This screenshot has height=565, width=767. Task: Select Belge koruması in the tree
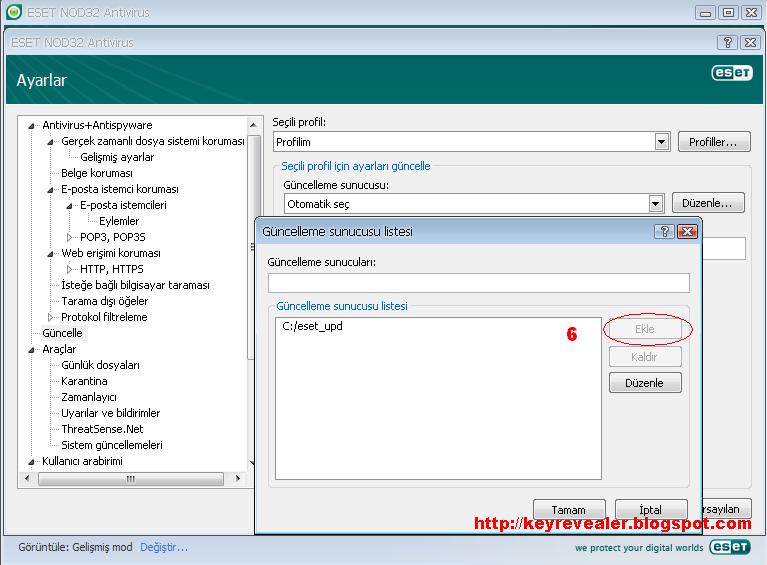tap(97, 173)
